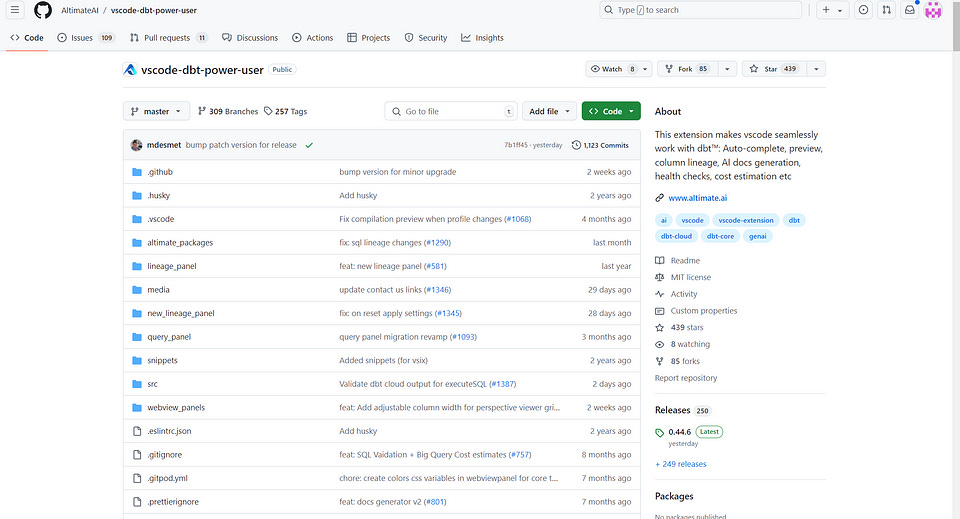This screenshot has width=960, height=519.
Task: Open the www.altimate.ai website link
Action: [x=697, y=198]
